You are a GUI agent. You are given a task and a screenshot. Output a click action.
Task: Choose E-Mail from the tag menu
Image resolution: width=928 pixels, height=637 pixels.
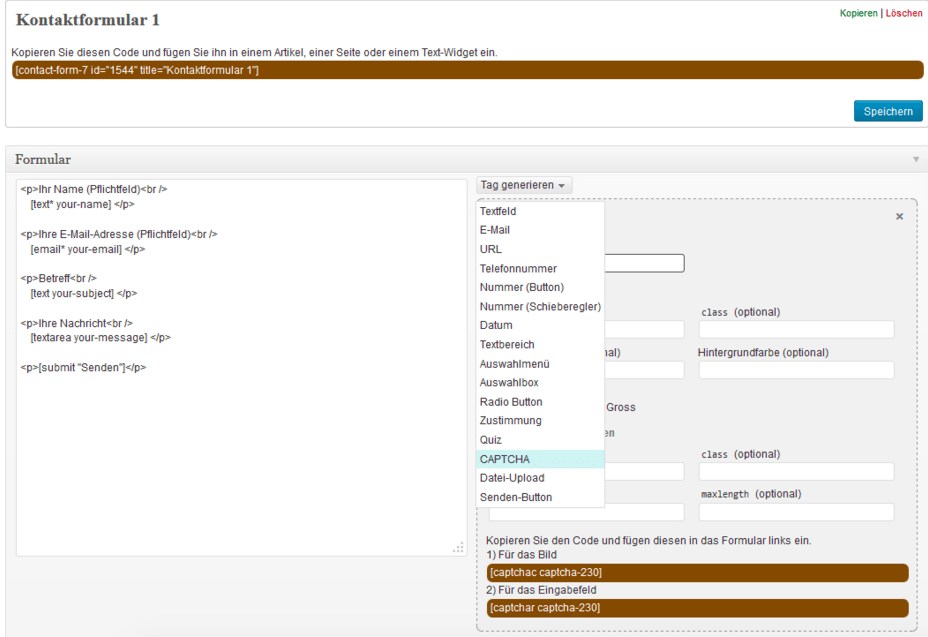click(540, 230)
